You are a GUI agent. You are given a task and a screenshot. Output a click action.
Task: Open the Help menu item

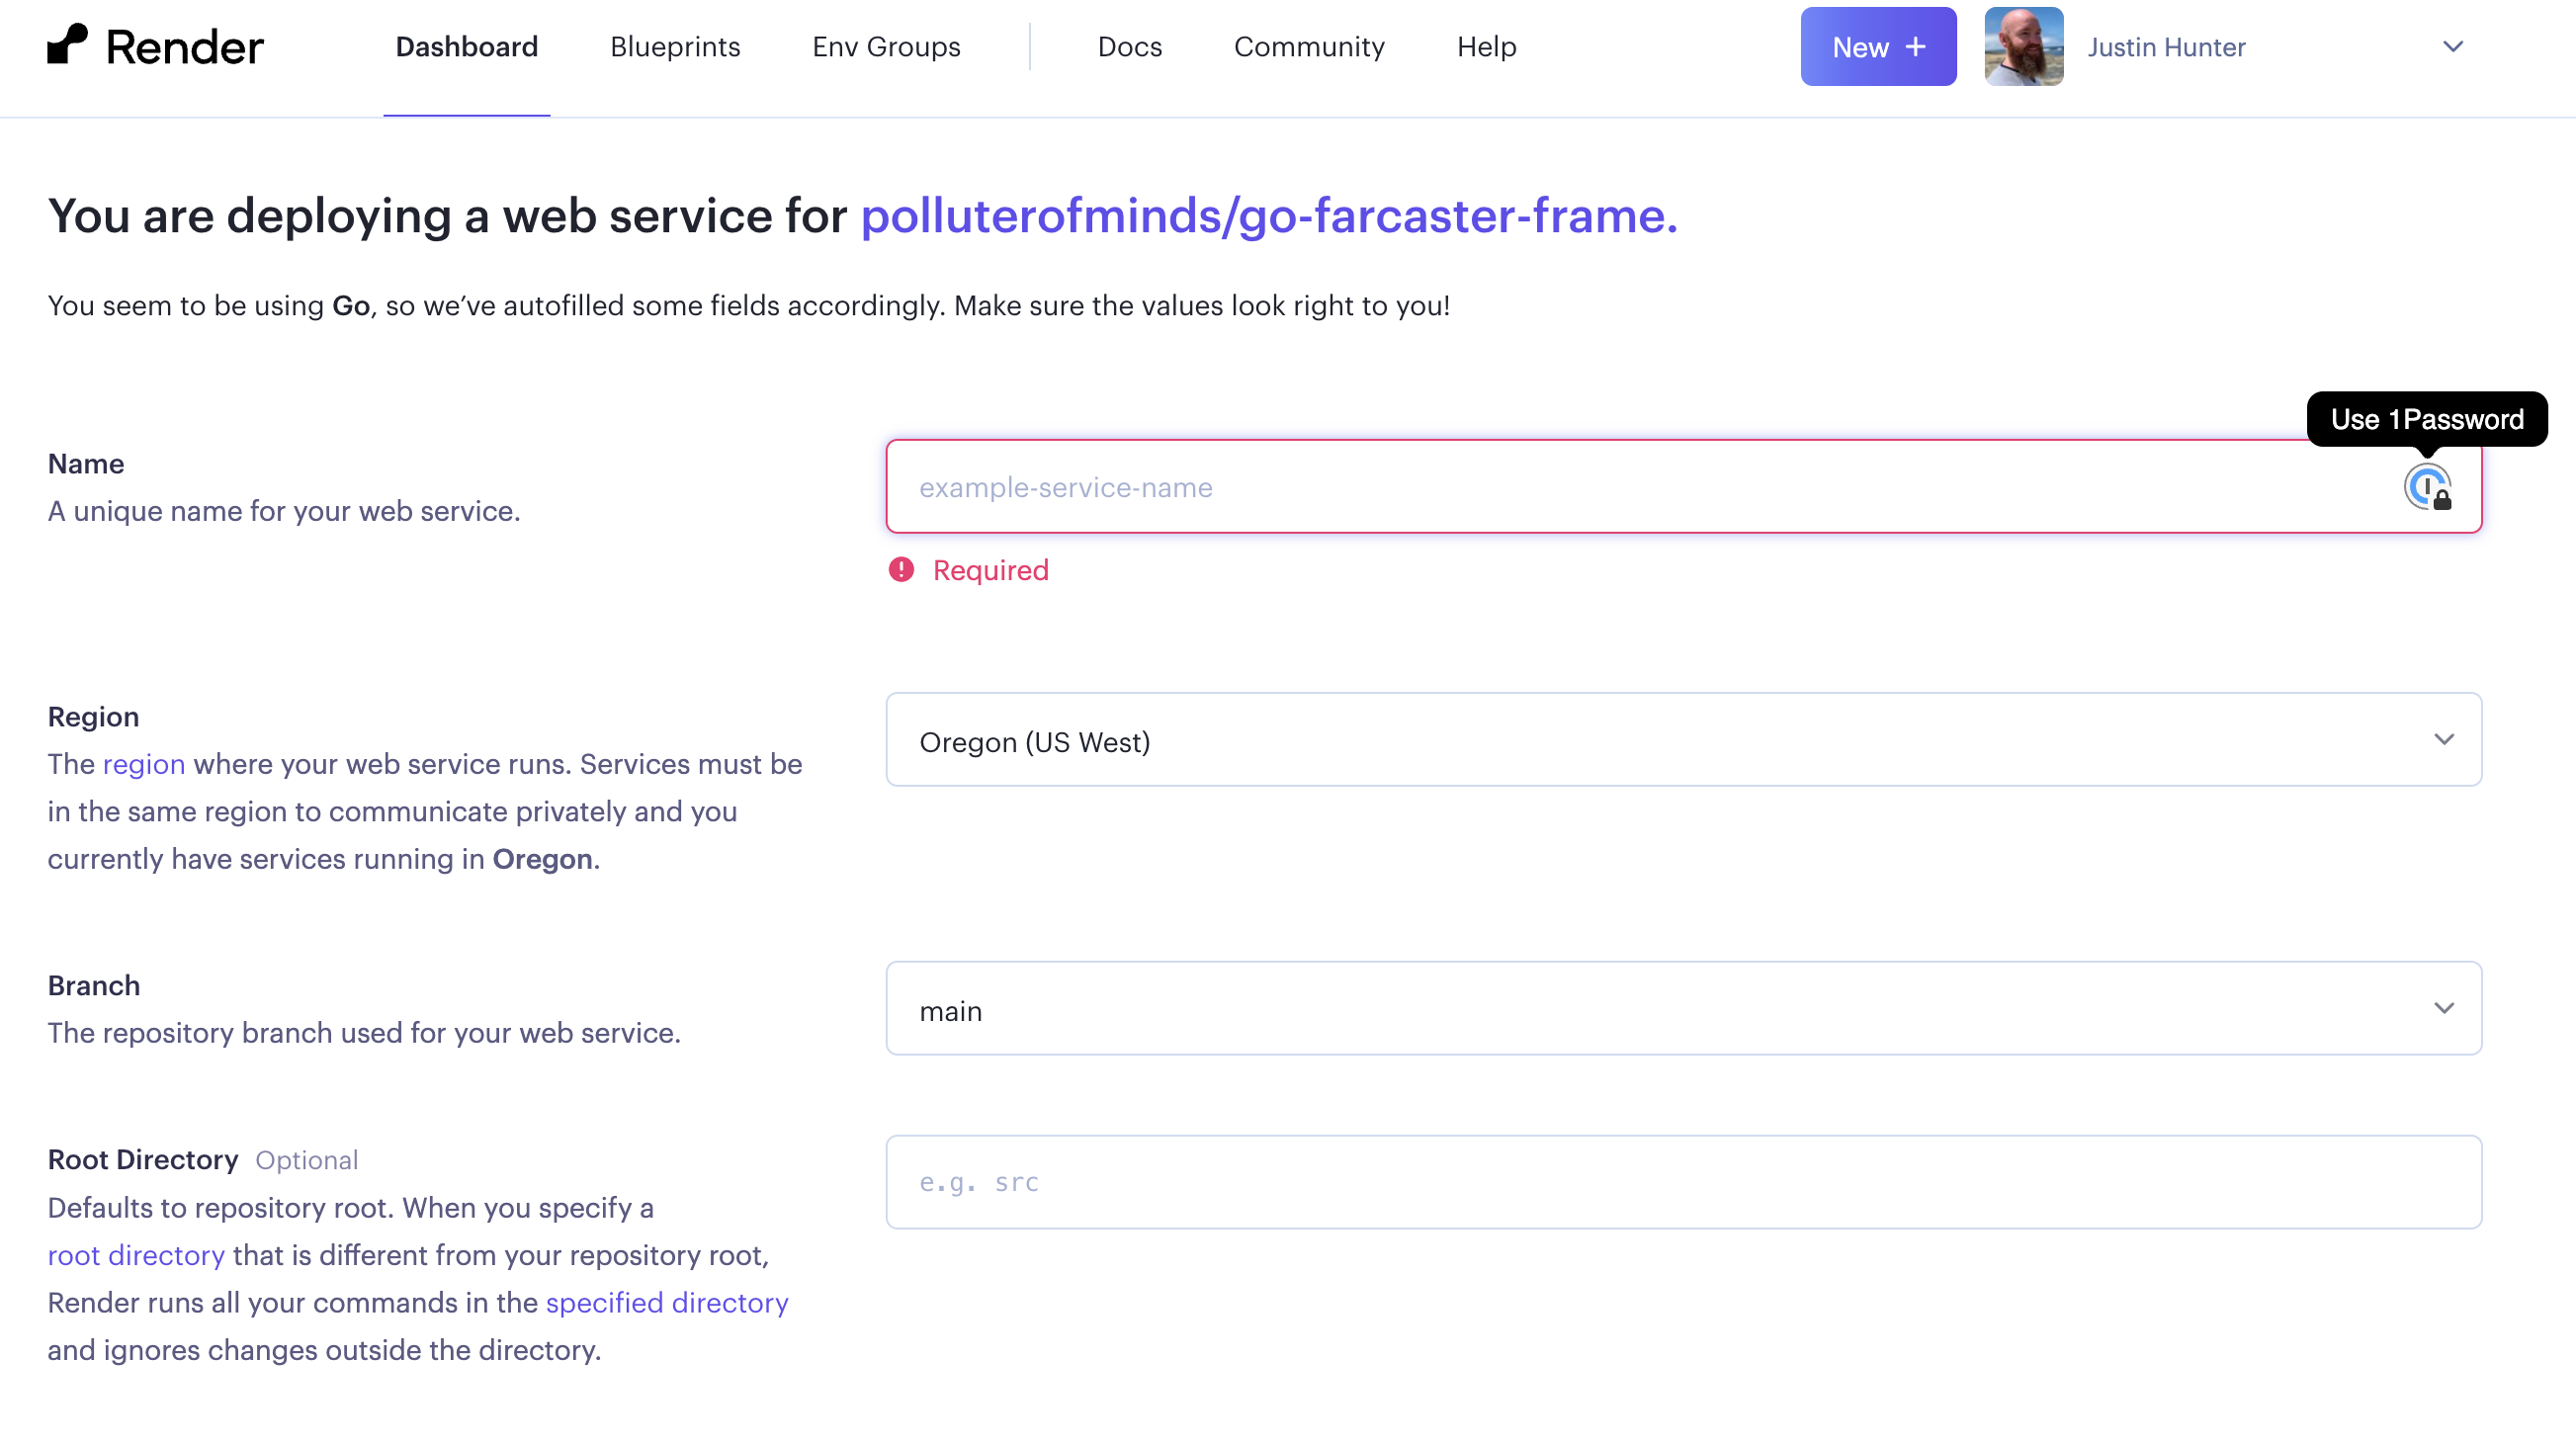click(x=1486, y=46)
